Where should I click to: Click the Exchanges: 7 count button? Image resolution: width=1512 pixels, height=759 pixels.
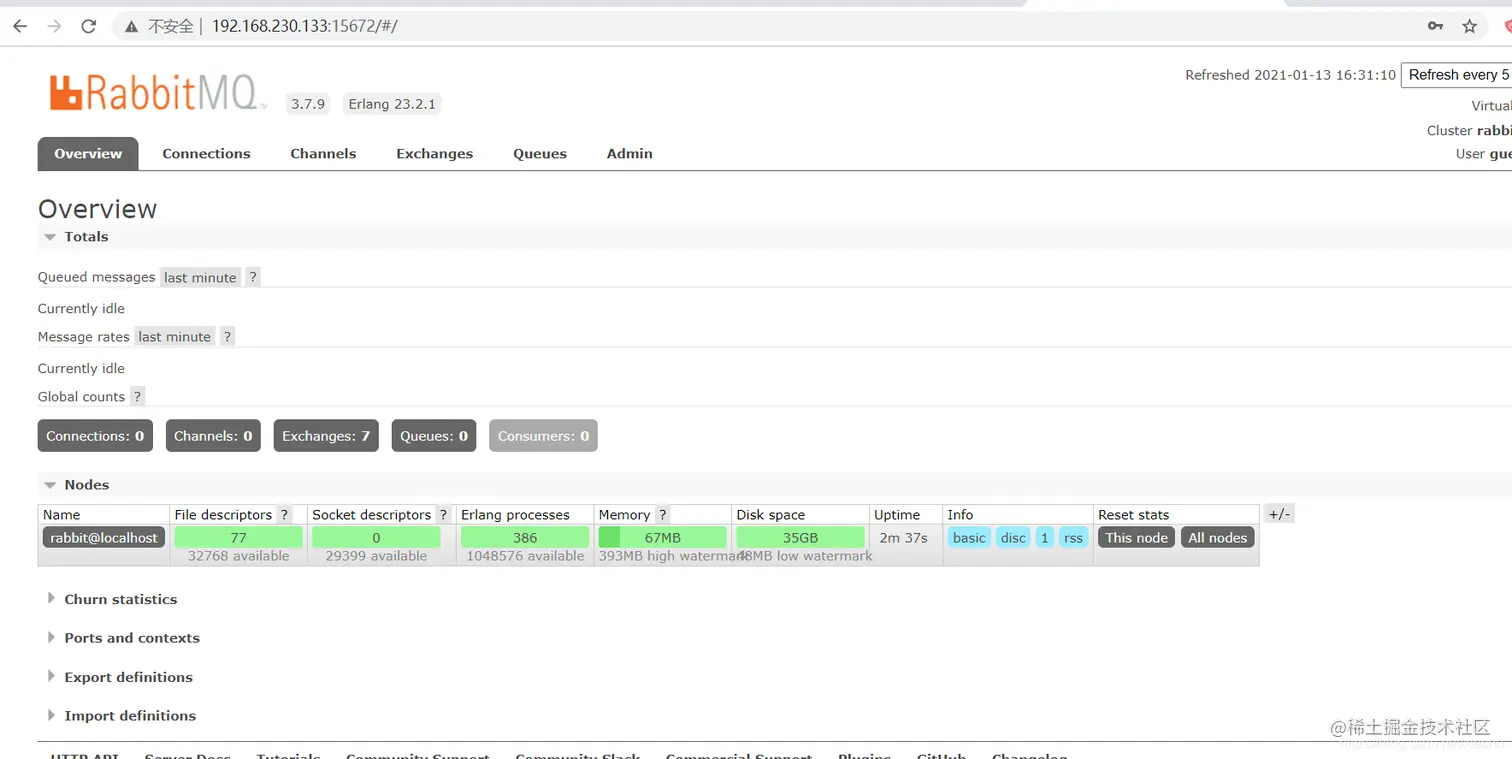pos(326,436)
